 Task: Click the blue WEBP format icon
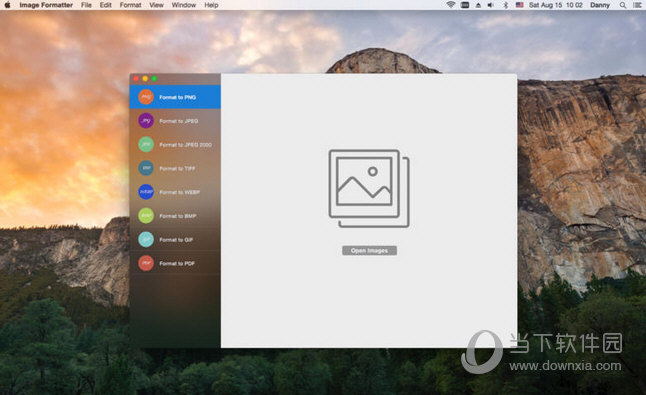click(x=146, y=192)
